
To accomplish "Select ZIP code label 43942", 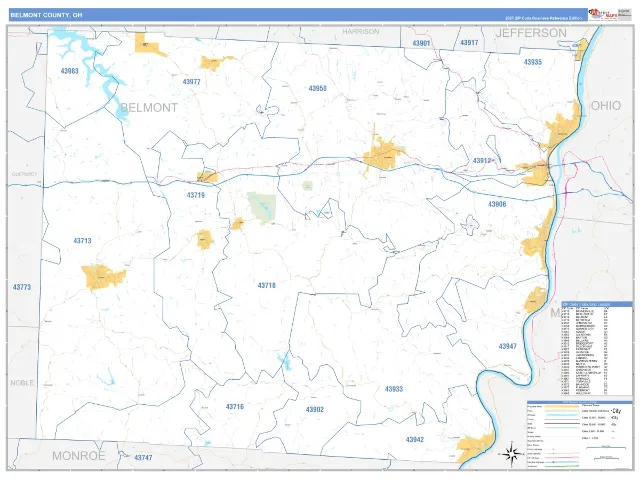I will click(x=415, y=440).
